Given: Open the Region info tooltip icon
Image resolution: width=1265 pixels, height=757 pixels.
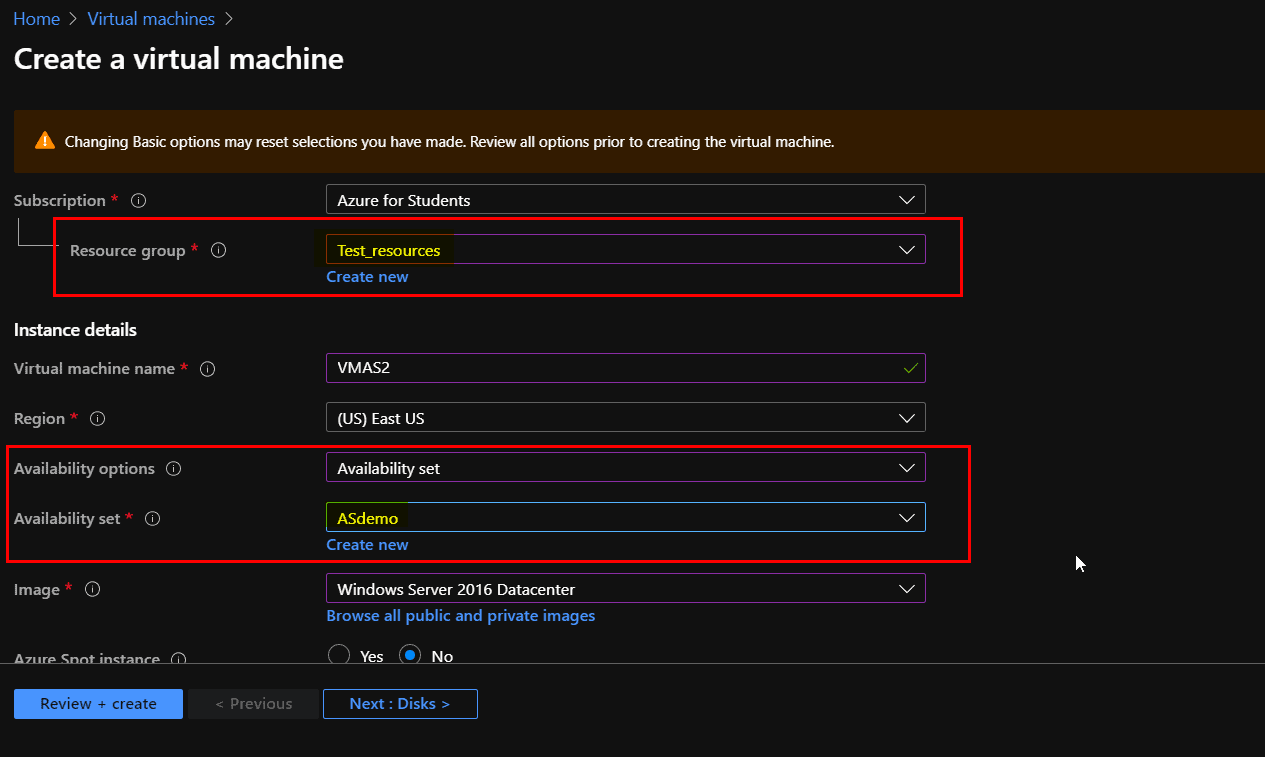Looking at the screenshot, I should 97,418.
